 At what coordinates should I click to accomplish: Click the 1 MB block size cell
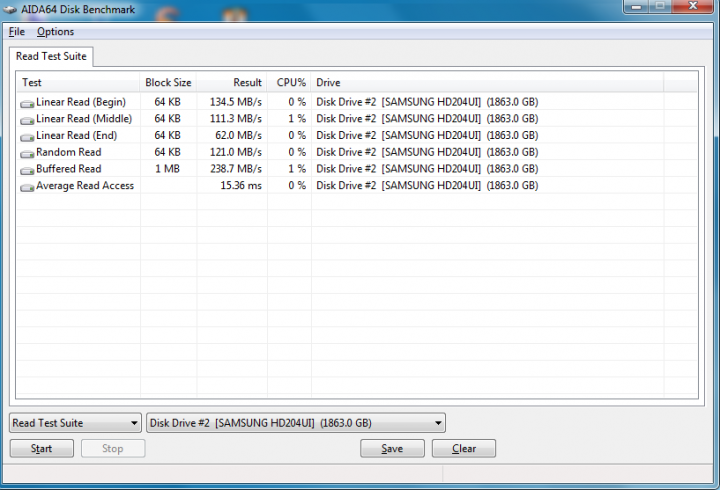coord(167,169)
